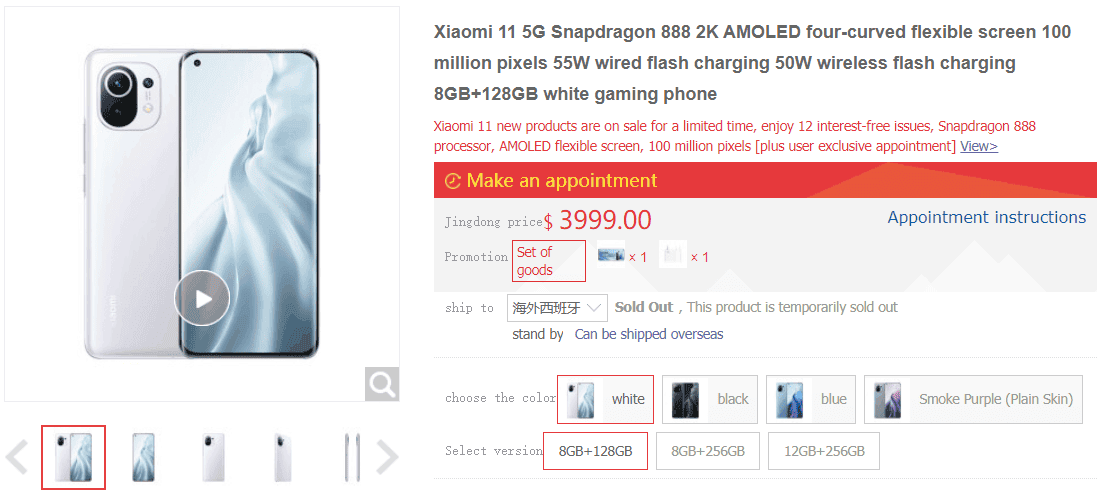Show previous thumbnails with left arrow
The image size is (1107, 498).
17,457
